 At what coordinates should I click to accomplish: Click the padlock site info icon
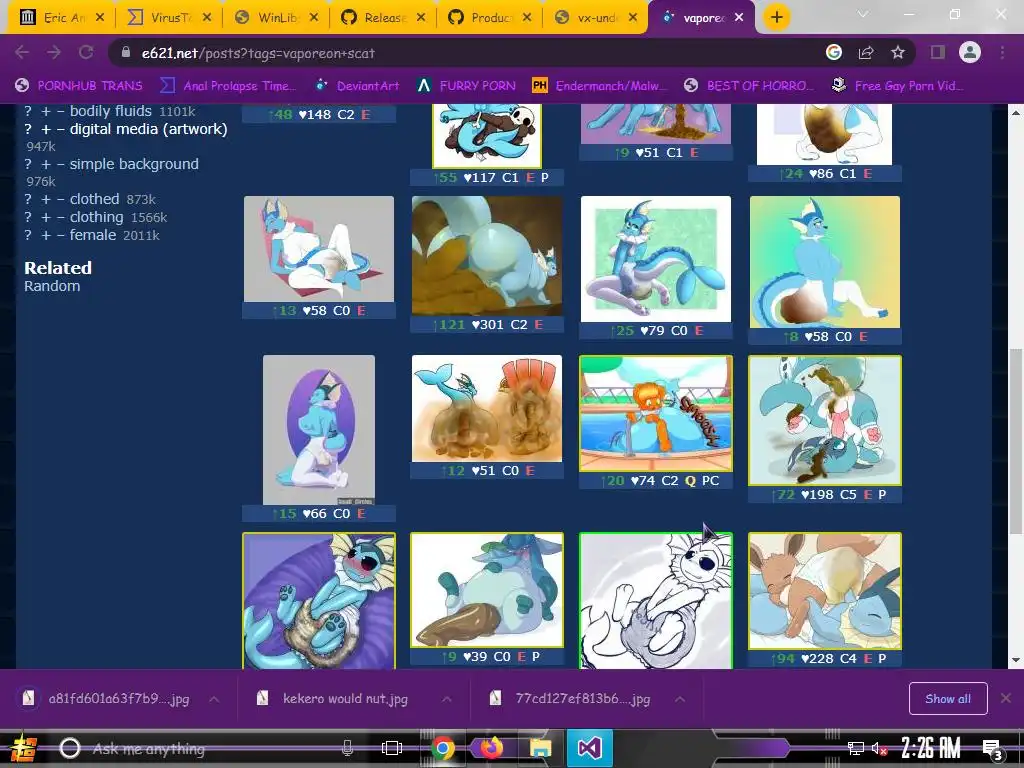pyautogui.click(x=126, y=52)
